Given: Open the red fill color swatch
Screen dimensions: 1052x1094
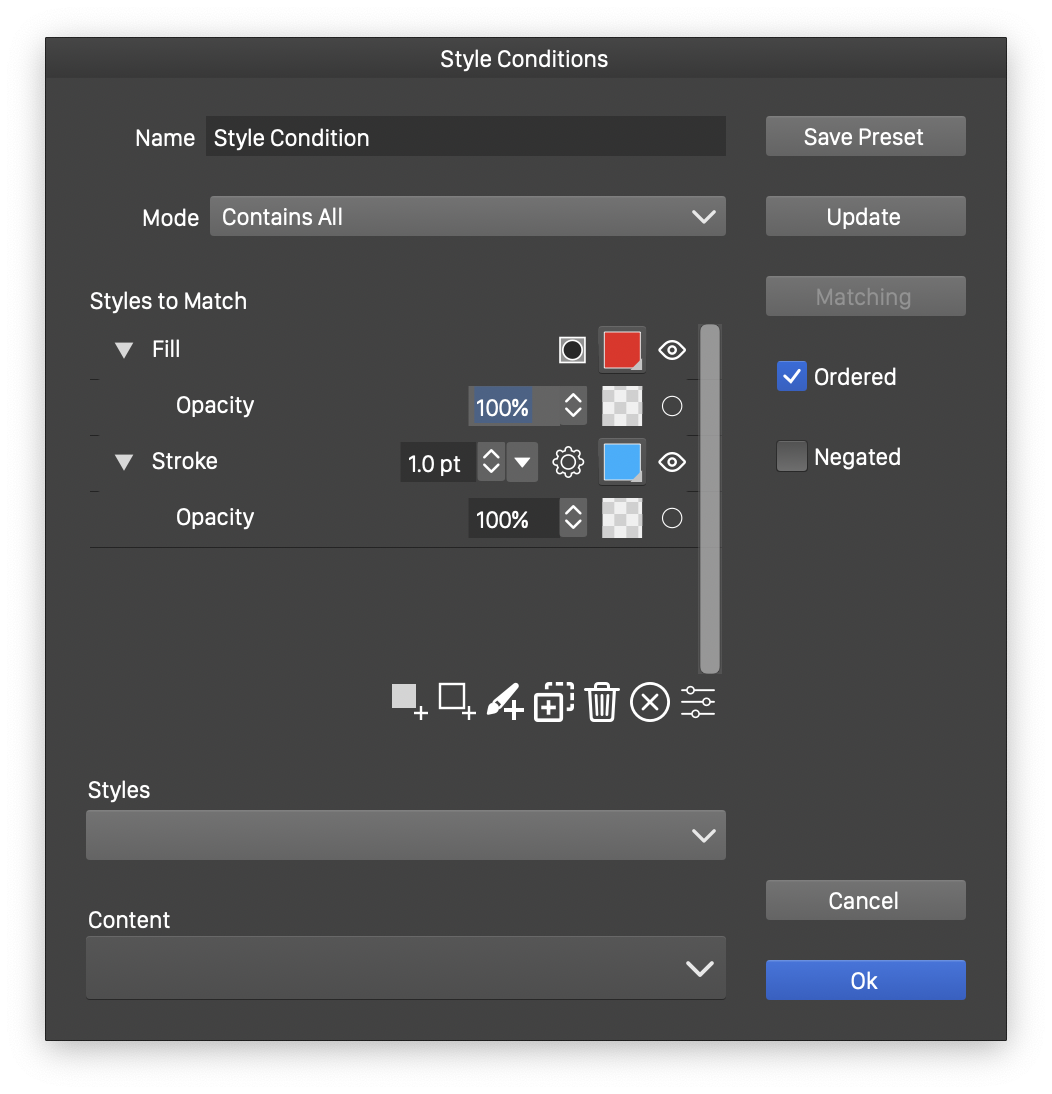Looking at the screenshot, I should (621, 350).
